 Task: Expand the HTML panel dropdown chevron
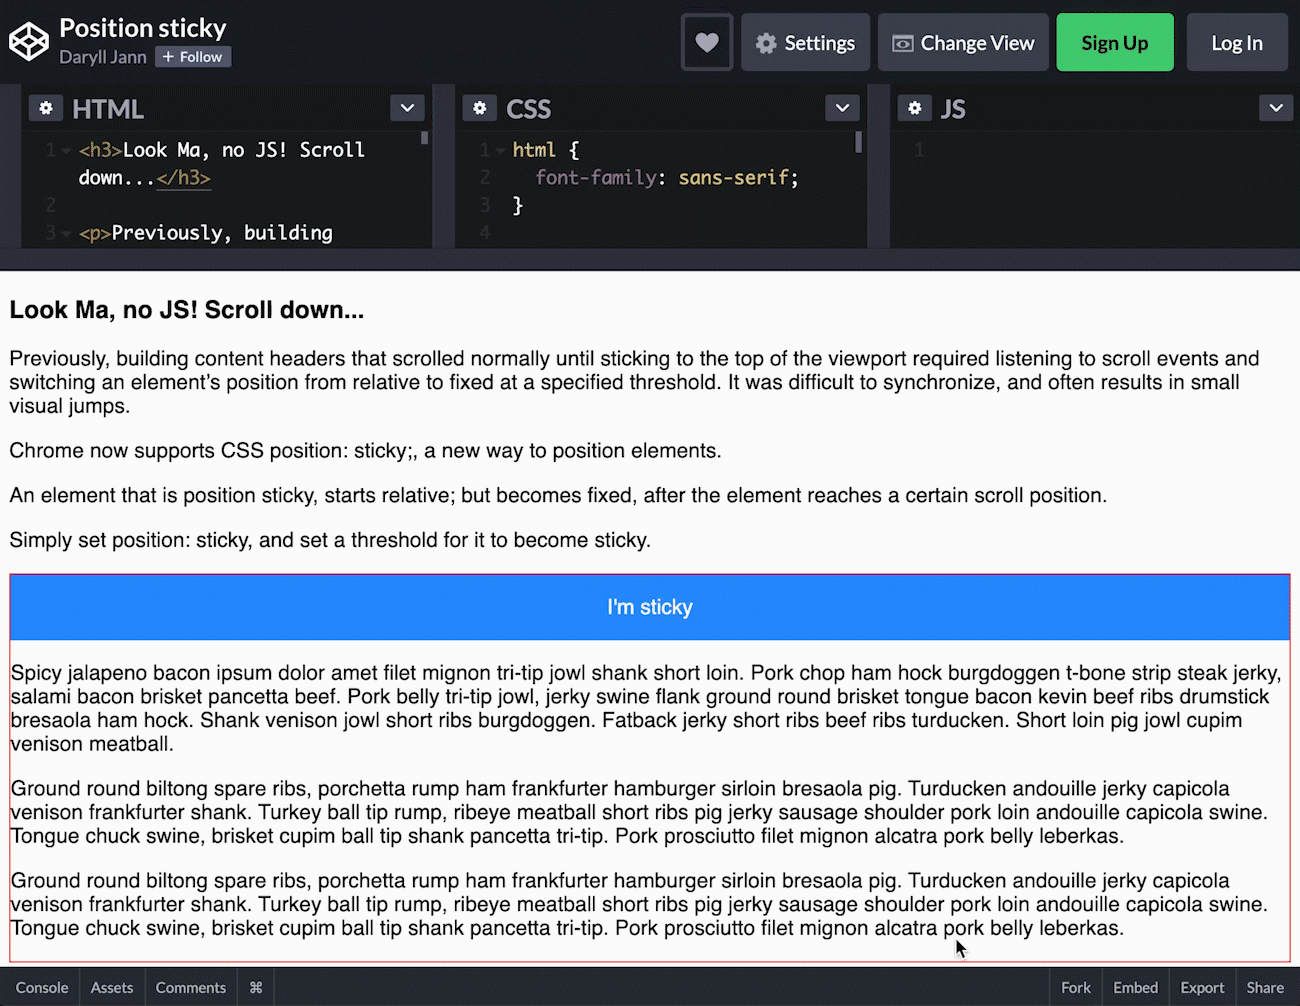pos(407,108)
